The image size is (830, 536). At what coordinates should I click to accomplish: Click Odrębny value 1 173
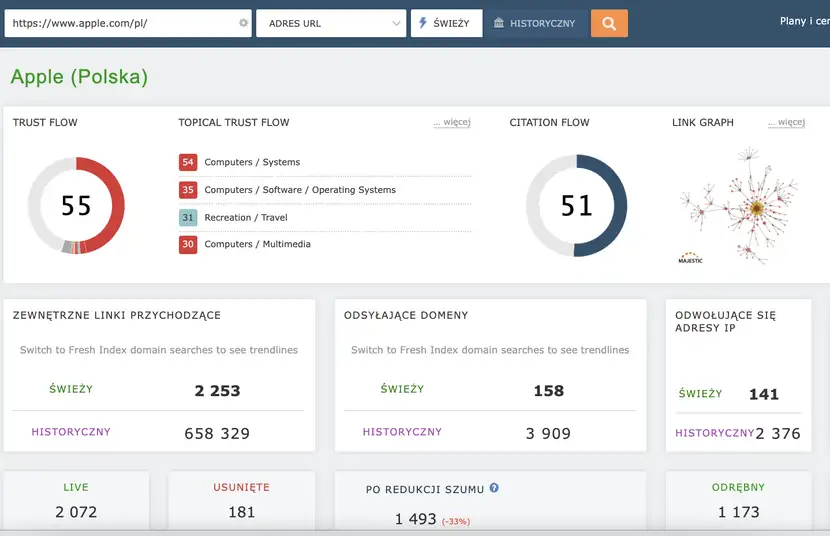pos(738,512)
